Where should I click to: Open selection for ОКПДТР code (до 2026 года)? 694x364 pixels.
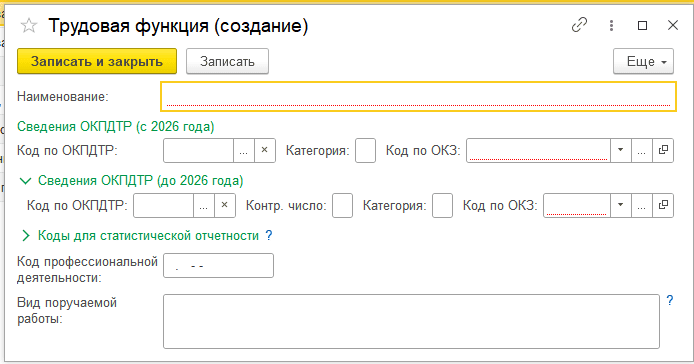coord(204,205)
